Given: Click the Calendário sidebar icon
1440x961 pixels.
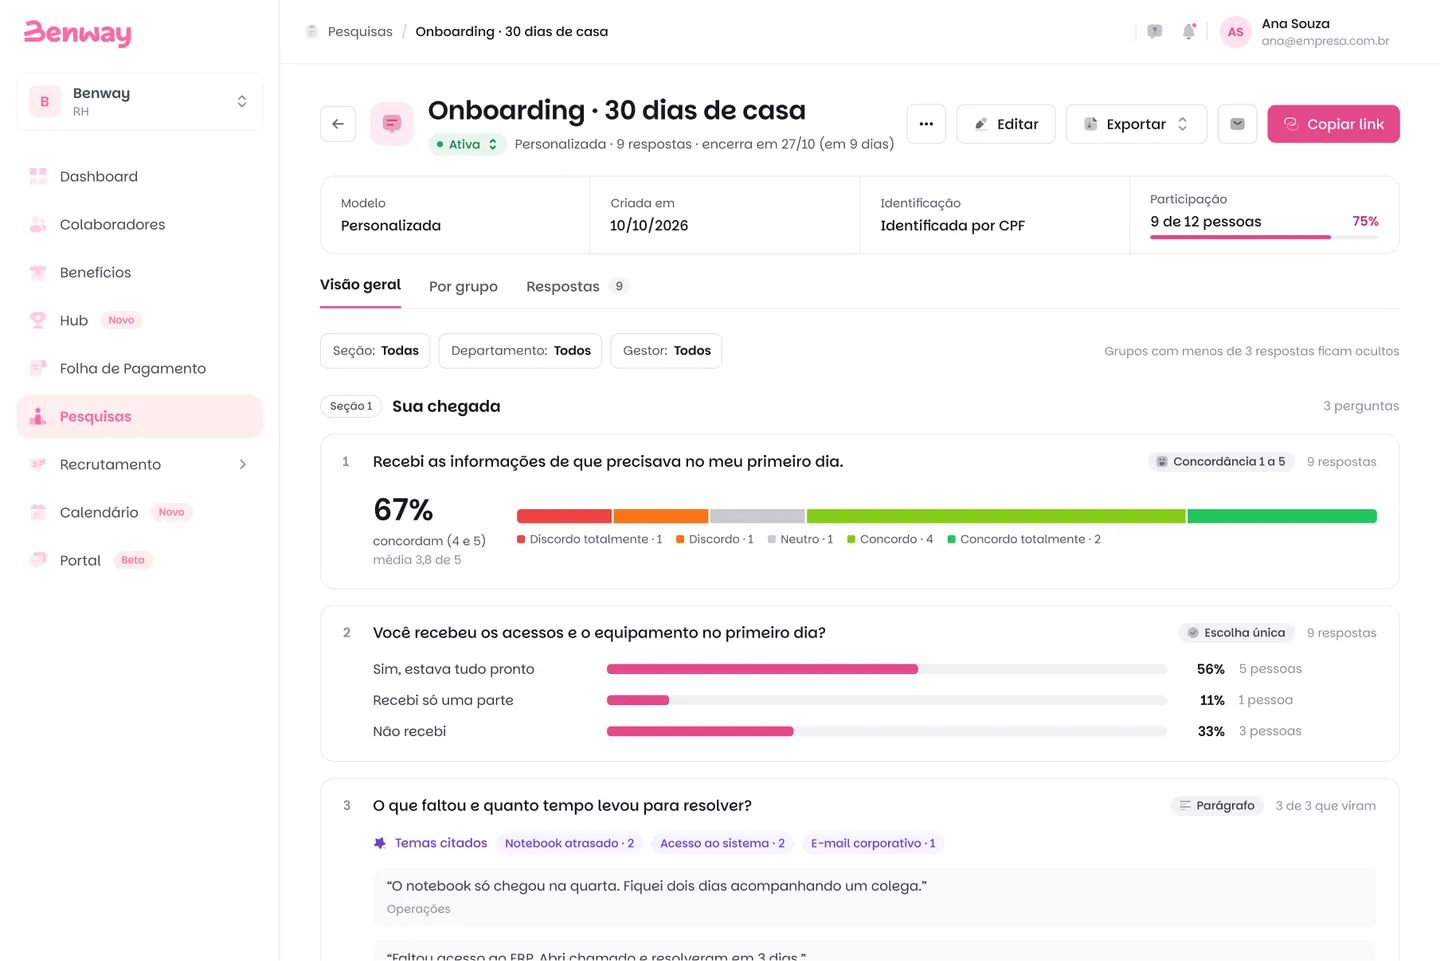Looking at the screenshot, I should 38,512.
